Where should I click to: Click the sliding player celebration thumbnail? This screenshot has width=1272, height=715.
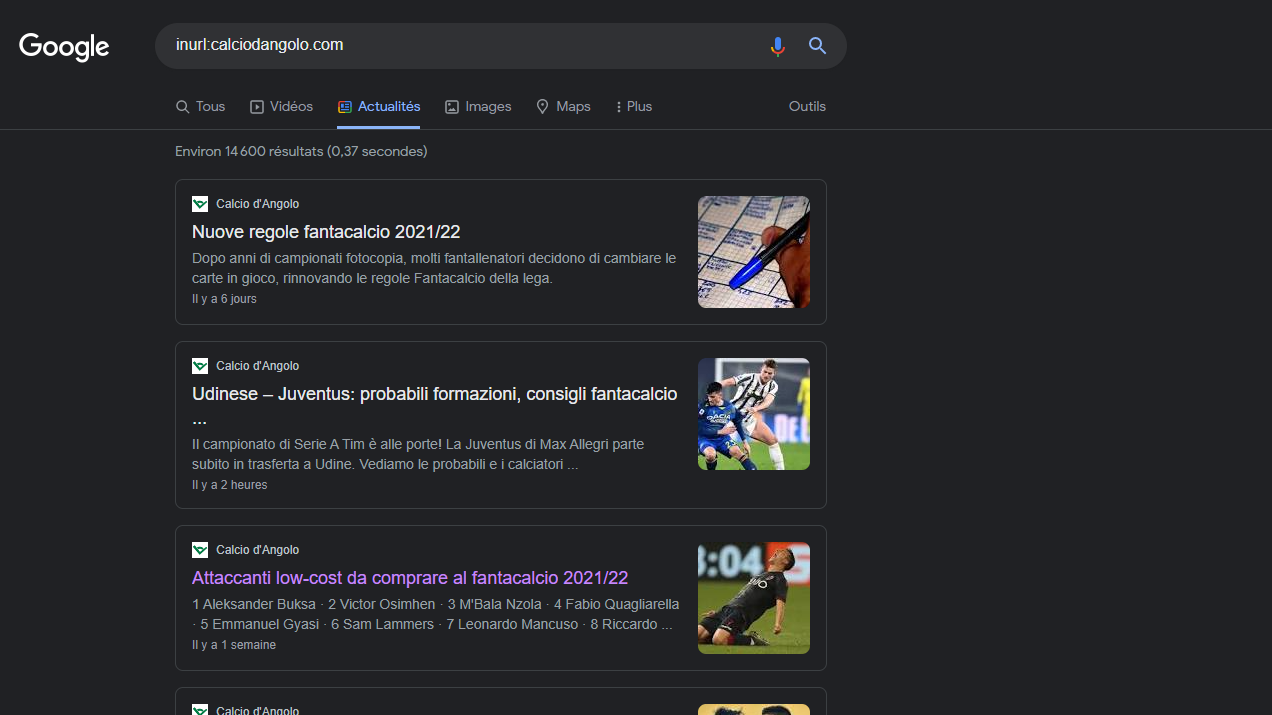pos(753,598)
